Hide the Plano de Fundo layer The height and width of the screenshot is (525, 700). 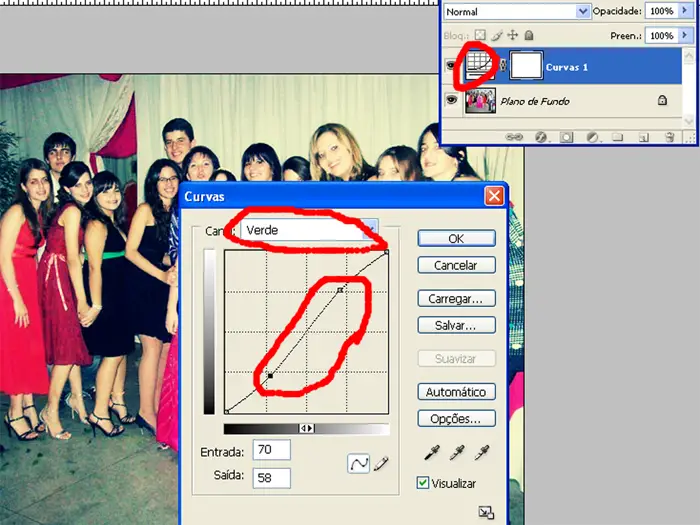coord(451,100)
